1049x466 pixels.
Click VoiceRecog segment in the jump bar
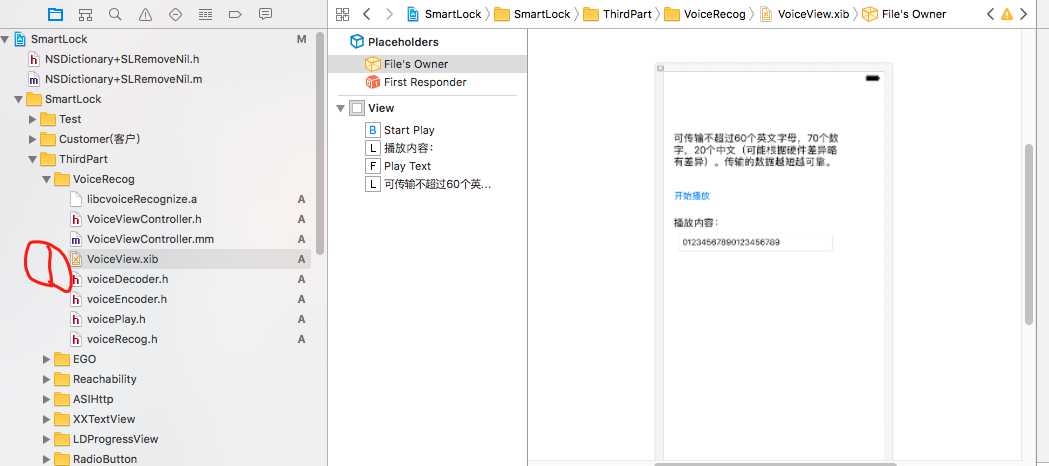point(705,14)
